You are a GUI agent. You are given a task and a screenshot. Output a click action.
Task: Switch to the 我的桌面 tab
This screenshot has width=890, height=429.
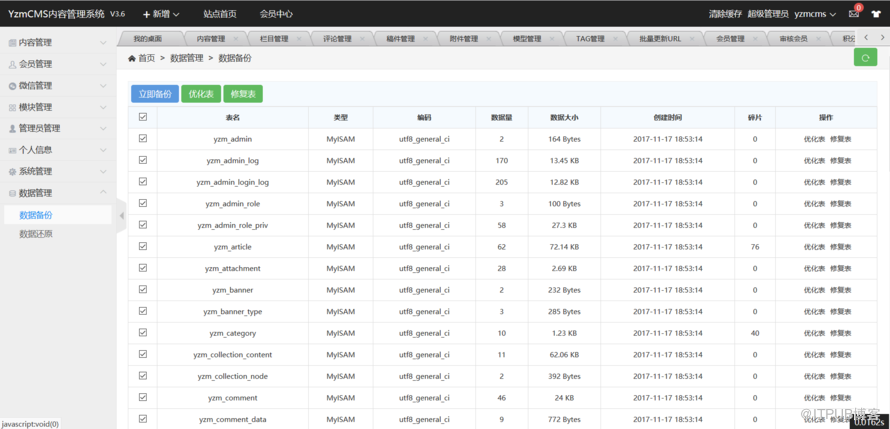tap(148, 39)
